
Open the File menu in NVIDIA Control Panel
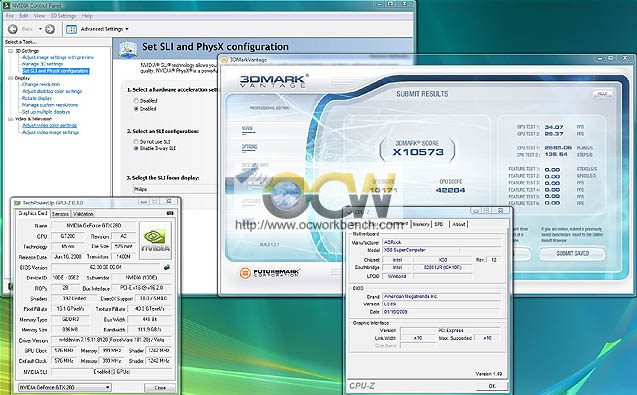[10, 16]
